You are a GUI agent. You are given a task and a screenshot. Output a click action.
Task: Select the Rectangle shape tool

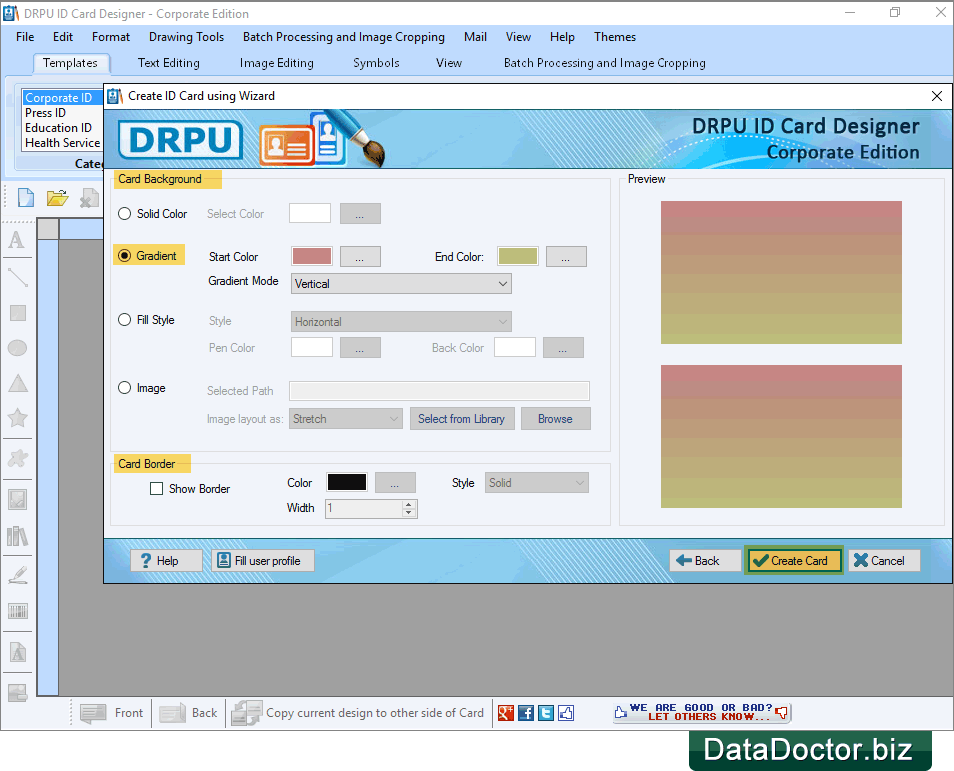(x=18, y=313)
